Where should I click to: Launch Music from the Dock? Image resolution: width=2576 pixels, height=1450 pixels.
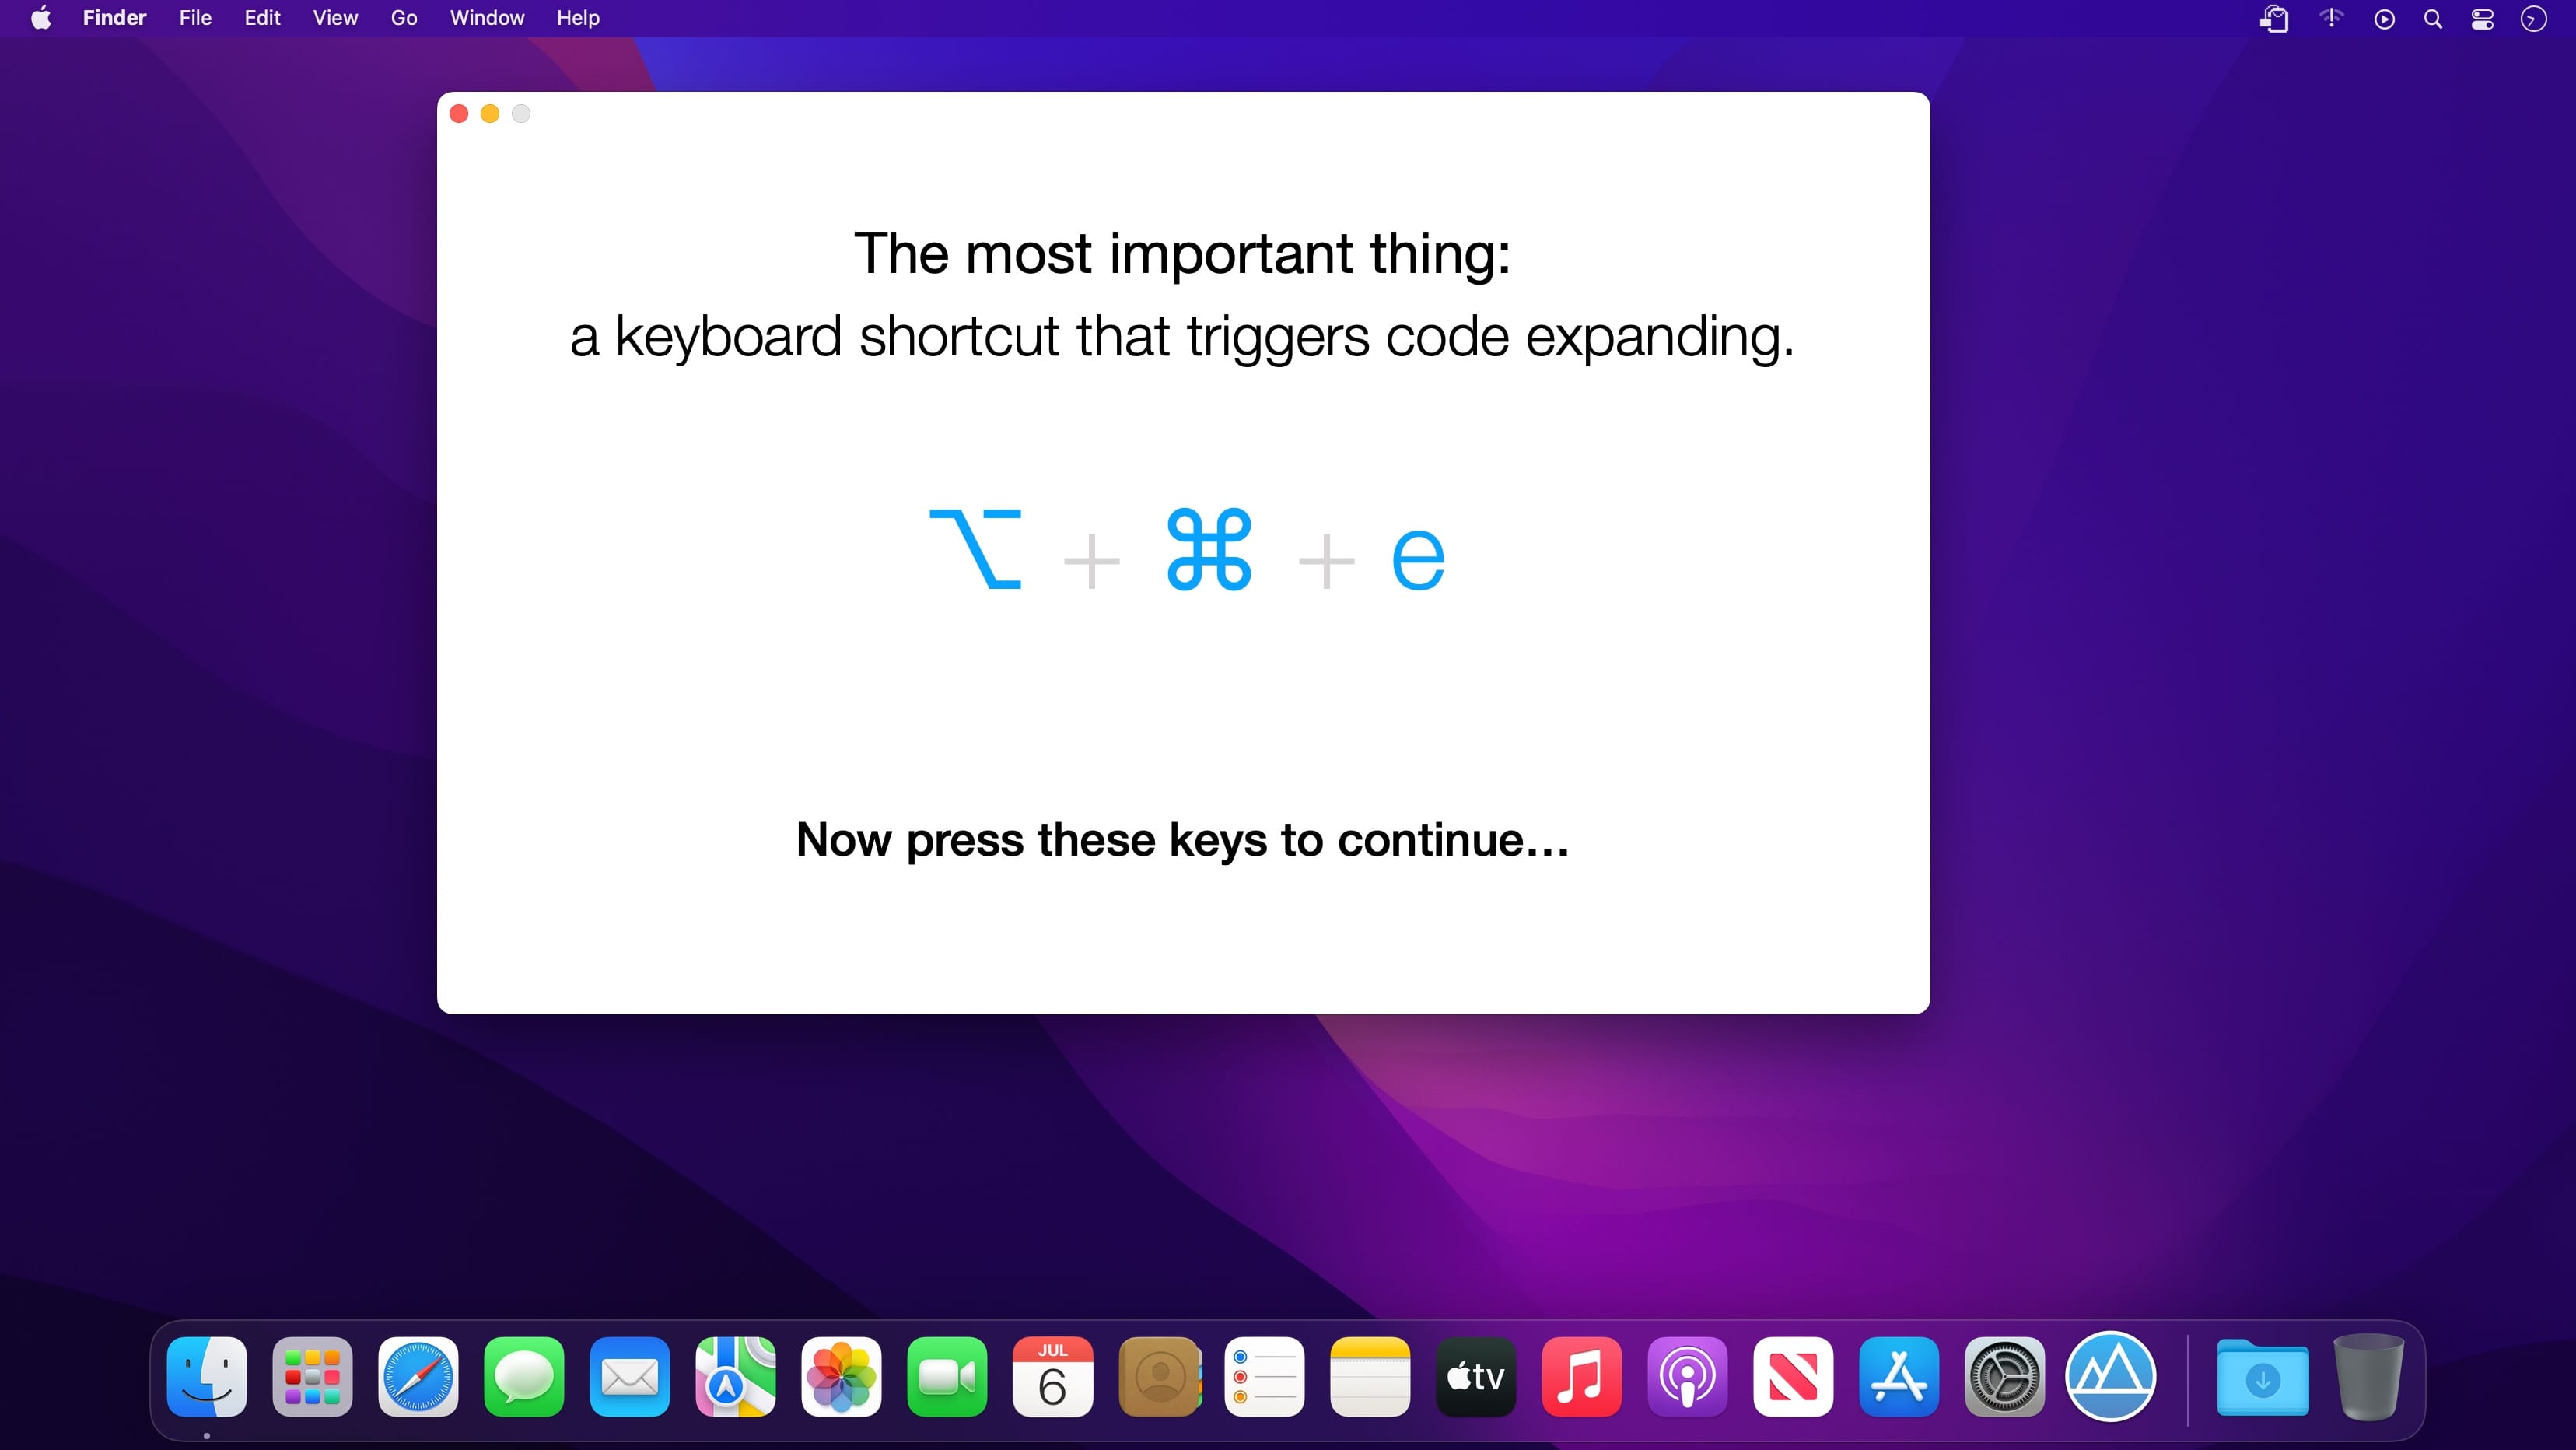[1582, 1377]
